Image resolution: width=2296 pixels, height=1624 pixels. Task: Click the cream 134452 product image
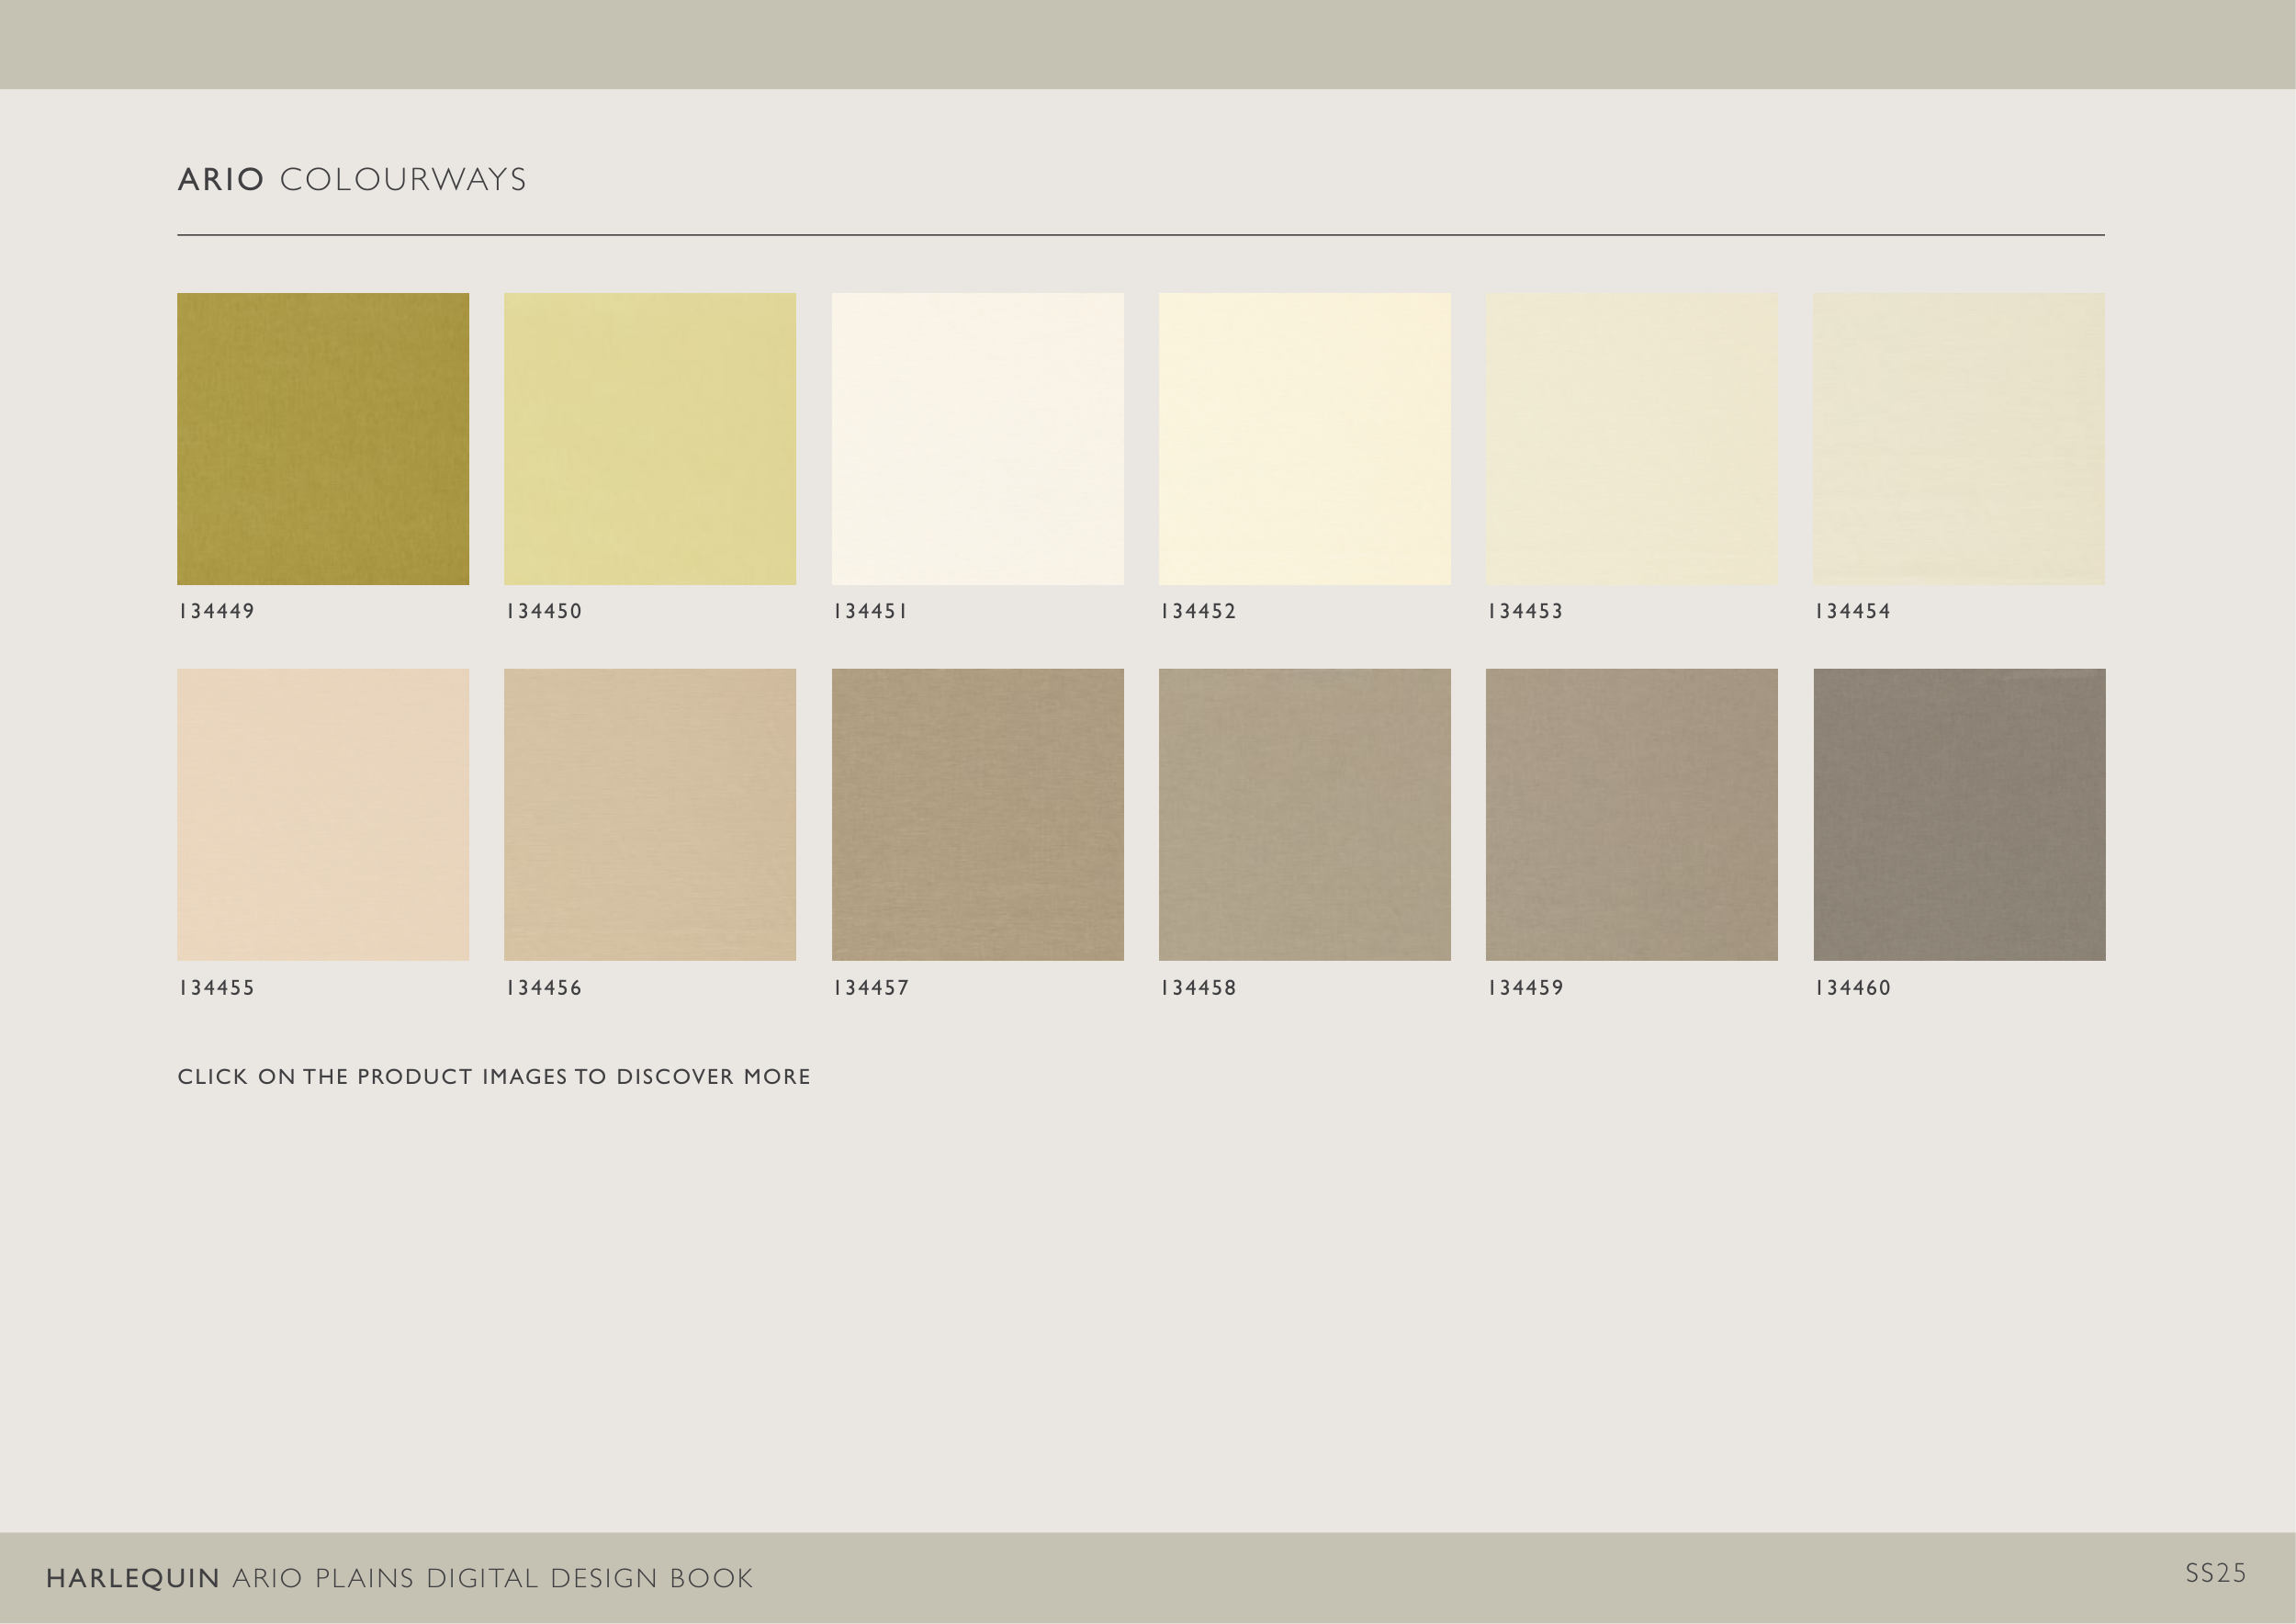click(1304, 439)
